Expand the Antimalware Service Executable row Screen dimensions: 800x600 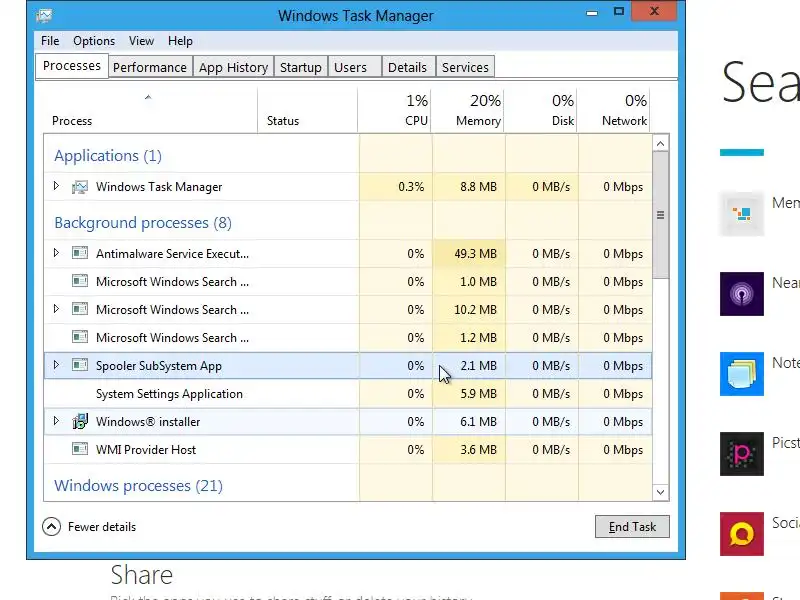tap(56, 253)
